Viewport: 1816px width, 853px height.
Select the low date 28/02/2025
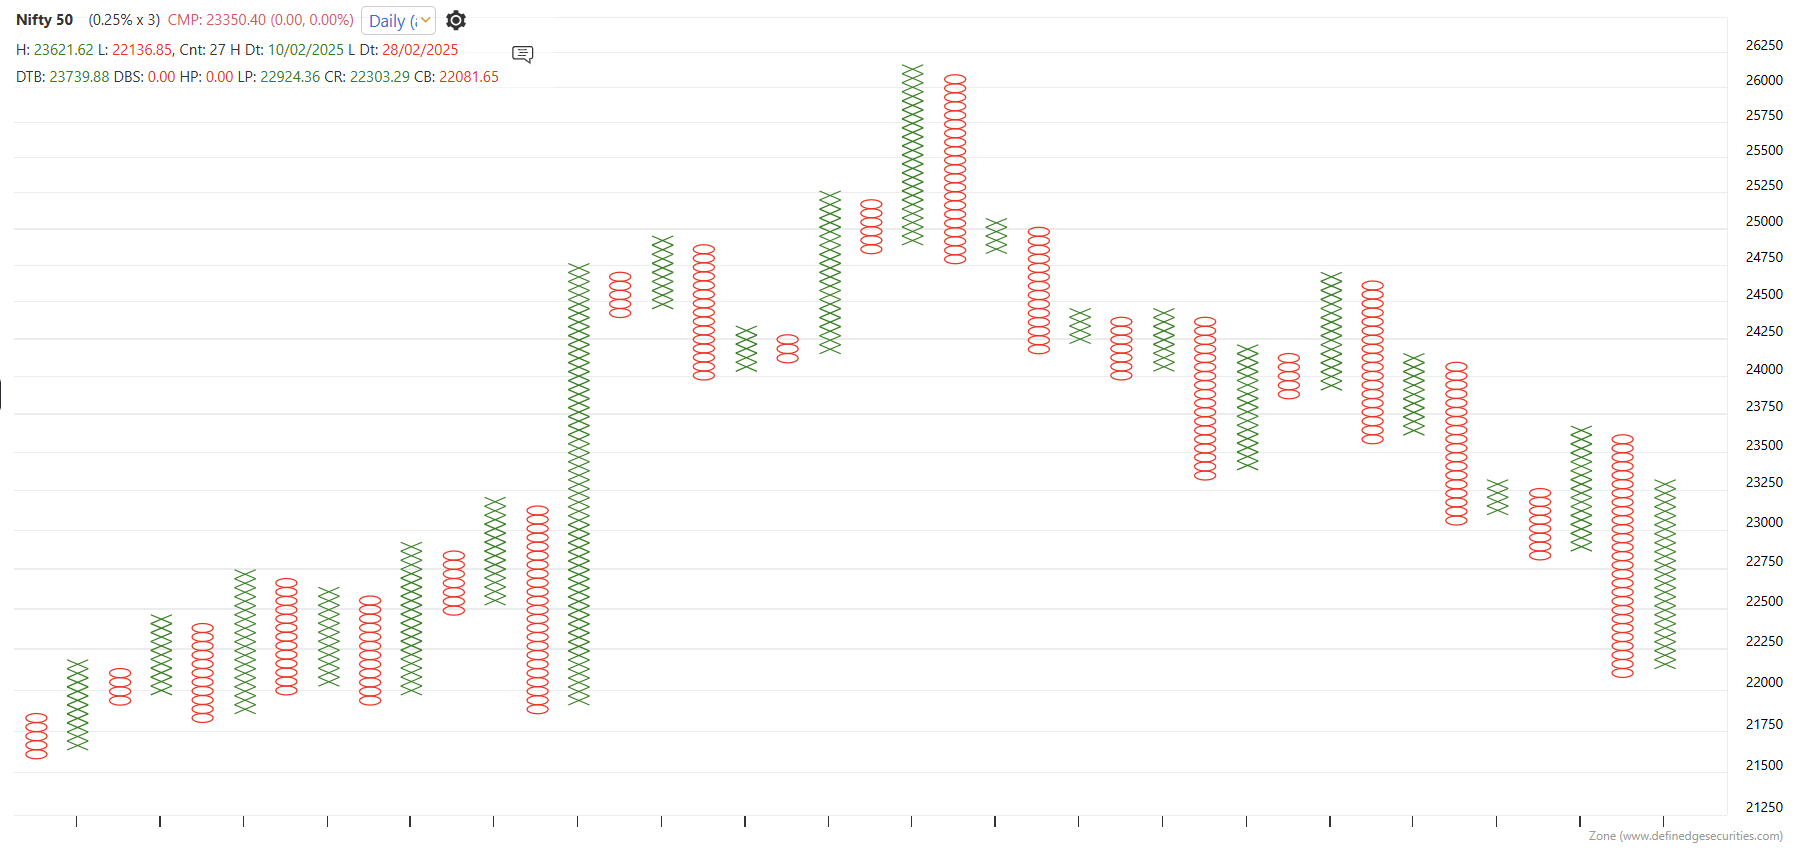[x=420, y=50]
